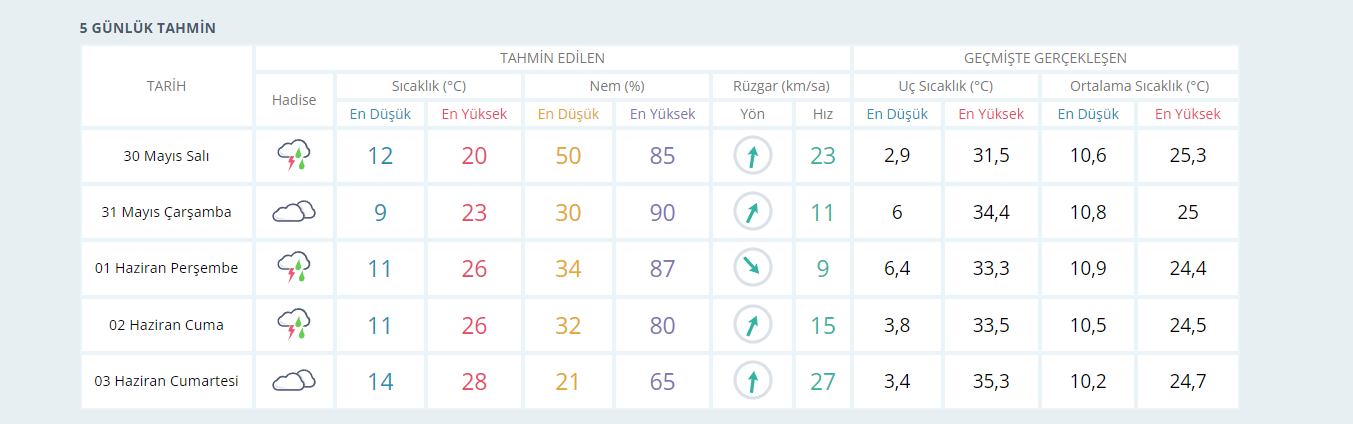Viewport: 1353px width, 424px height.
Task: Click southeast wind arrow for 01 Haziran Perşembe
Action: click(752, 268)
